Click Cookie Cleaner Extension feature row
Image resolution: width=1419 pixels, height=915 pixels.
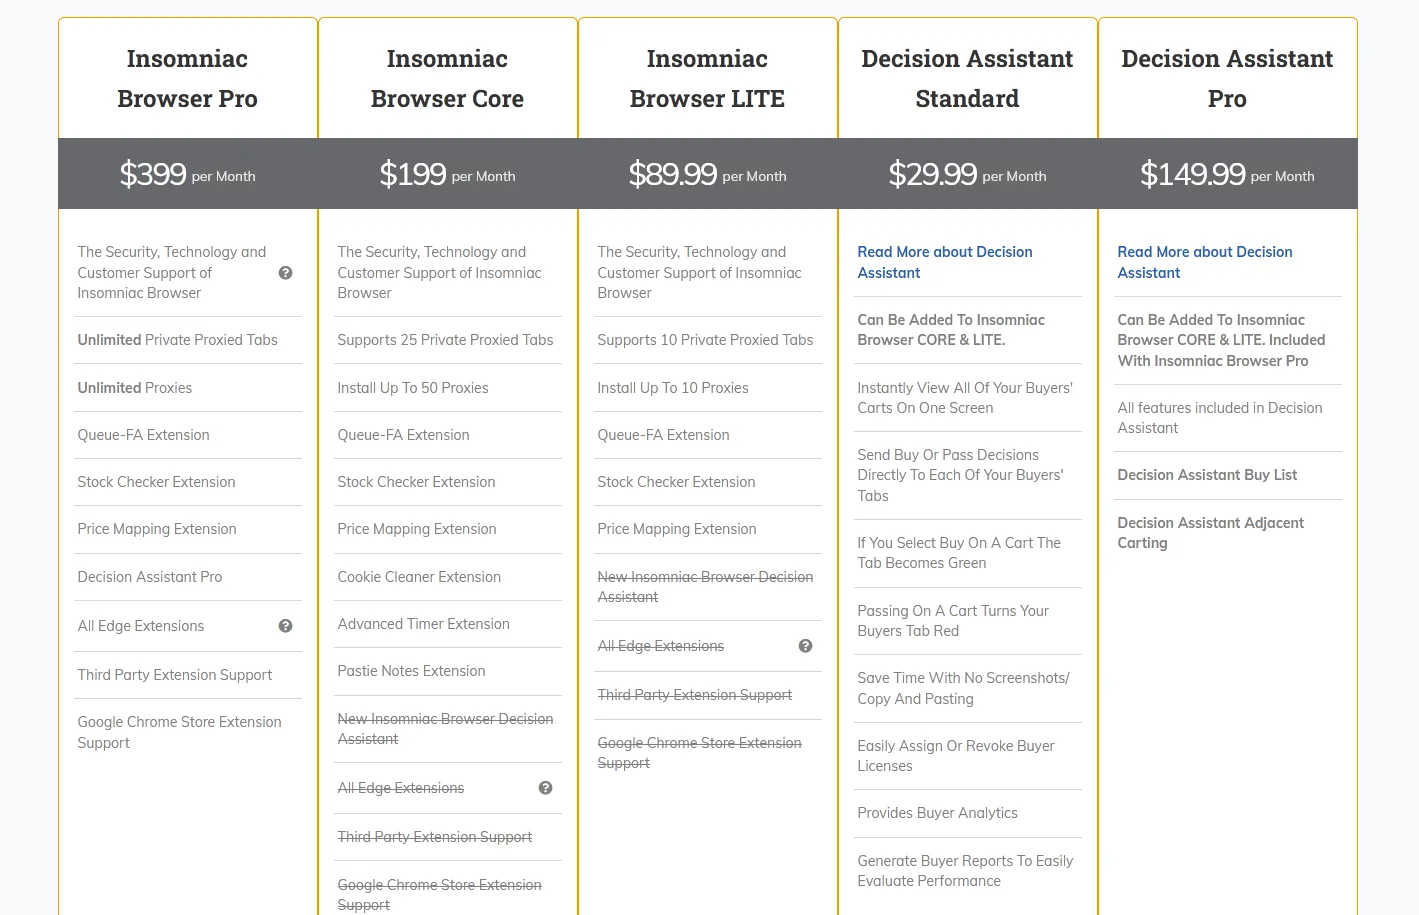tap(419, 577)
